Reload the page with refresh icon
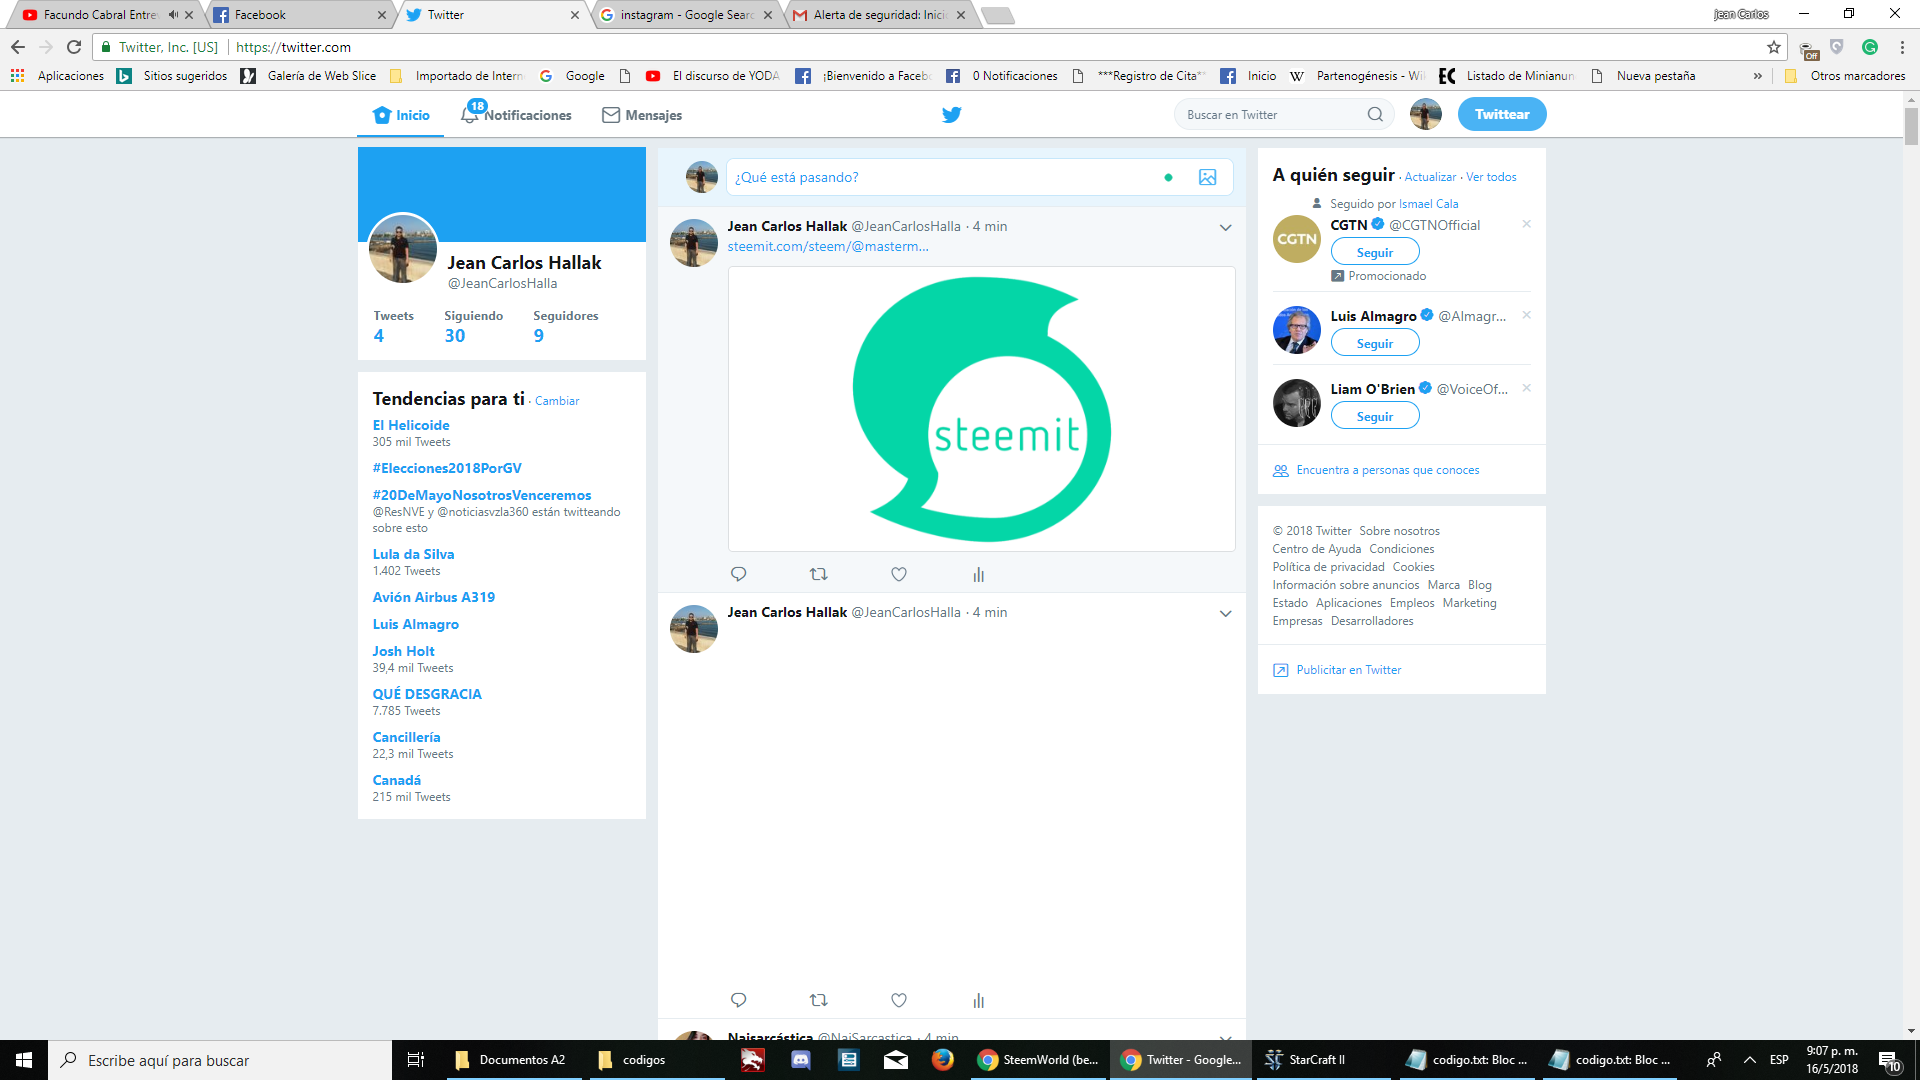This screenshot has width=1920, height=1080. 74,47
